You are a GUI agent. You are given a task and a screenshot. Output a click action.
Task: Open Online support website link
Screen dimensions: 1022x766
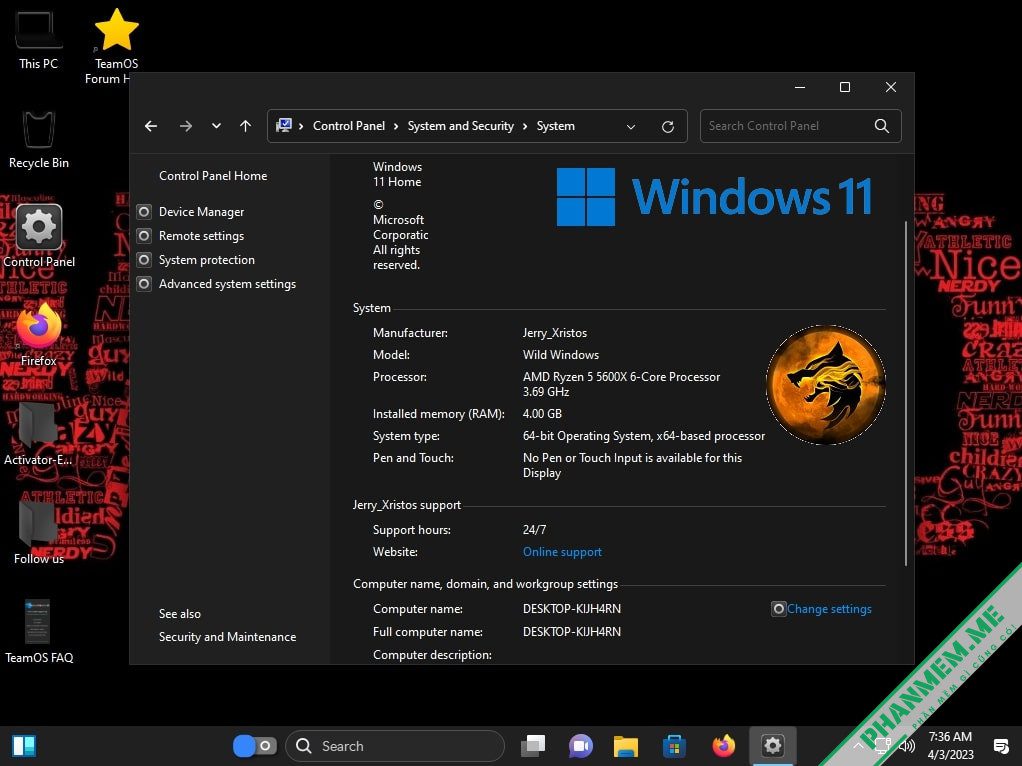click(x=562, y=552)
